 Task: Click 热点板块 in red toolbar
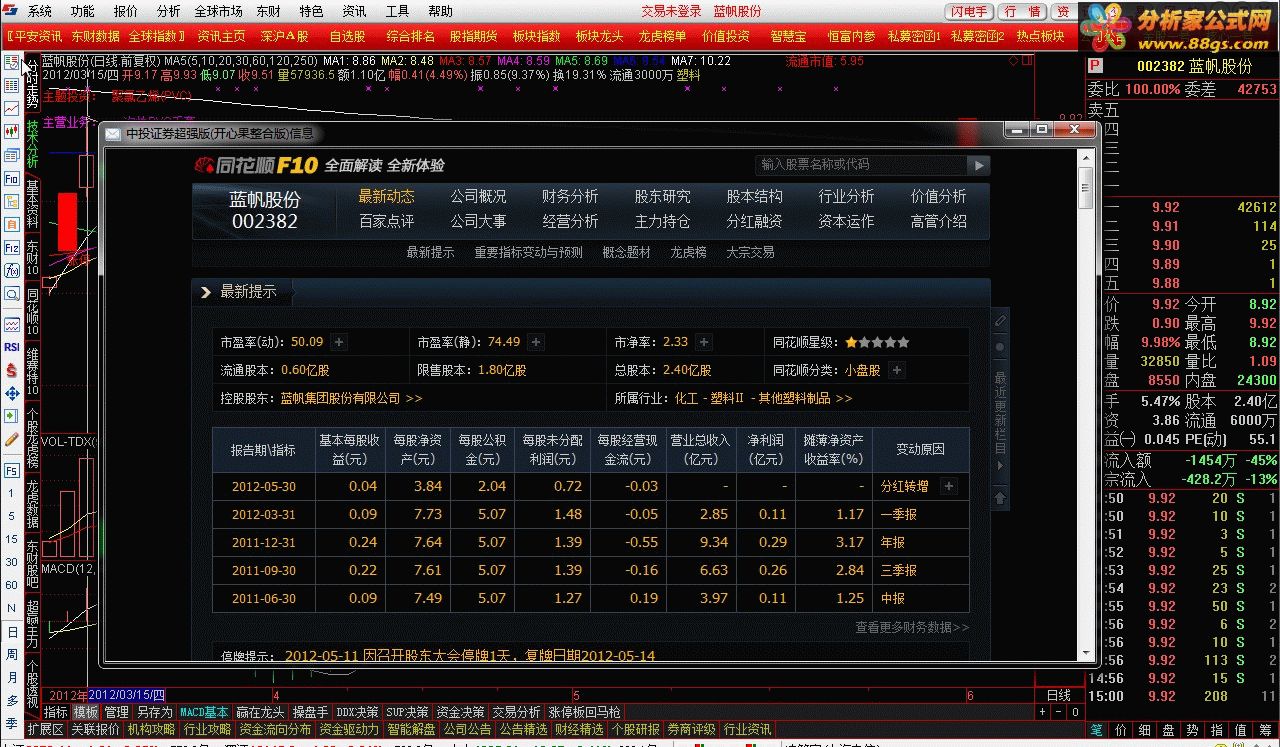coord(1040,36)
